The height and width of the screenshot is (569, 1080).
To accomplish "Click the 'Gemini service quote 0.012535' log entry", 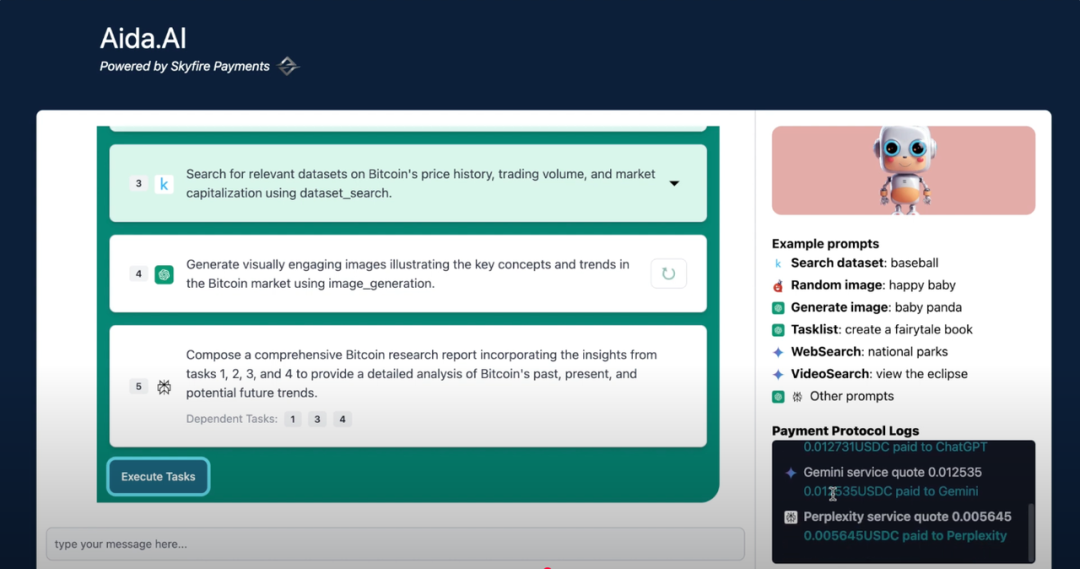I will click(x=893, y=473).
